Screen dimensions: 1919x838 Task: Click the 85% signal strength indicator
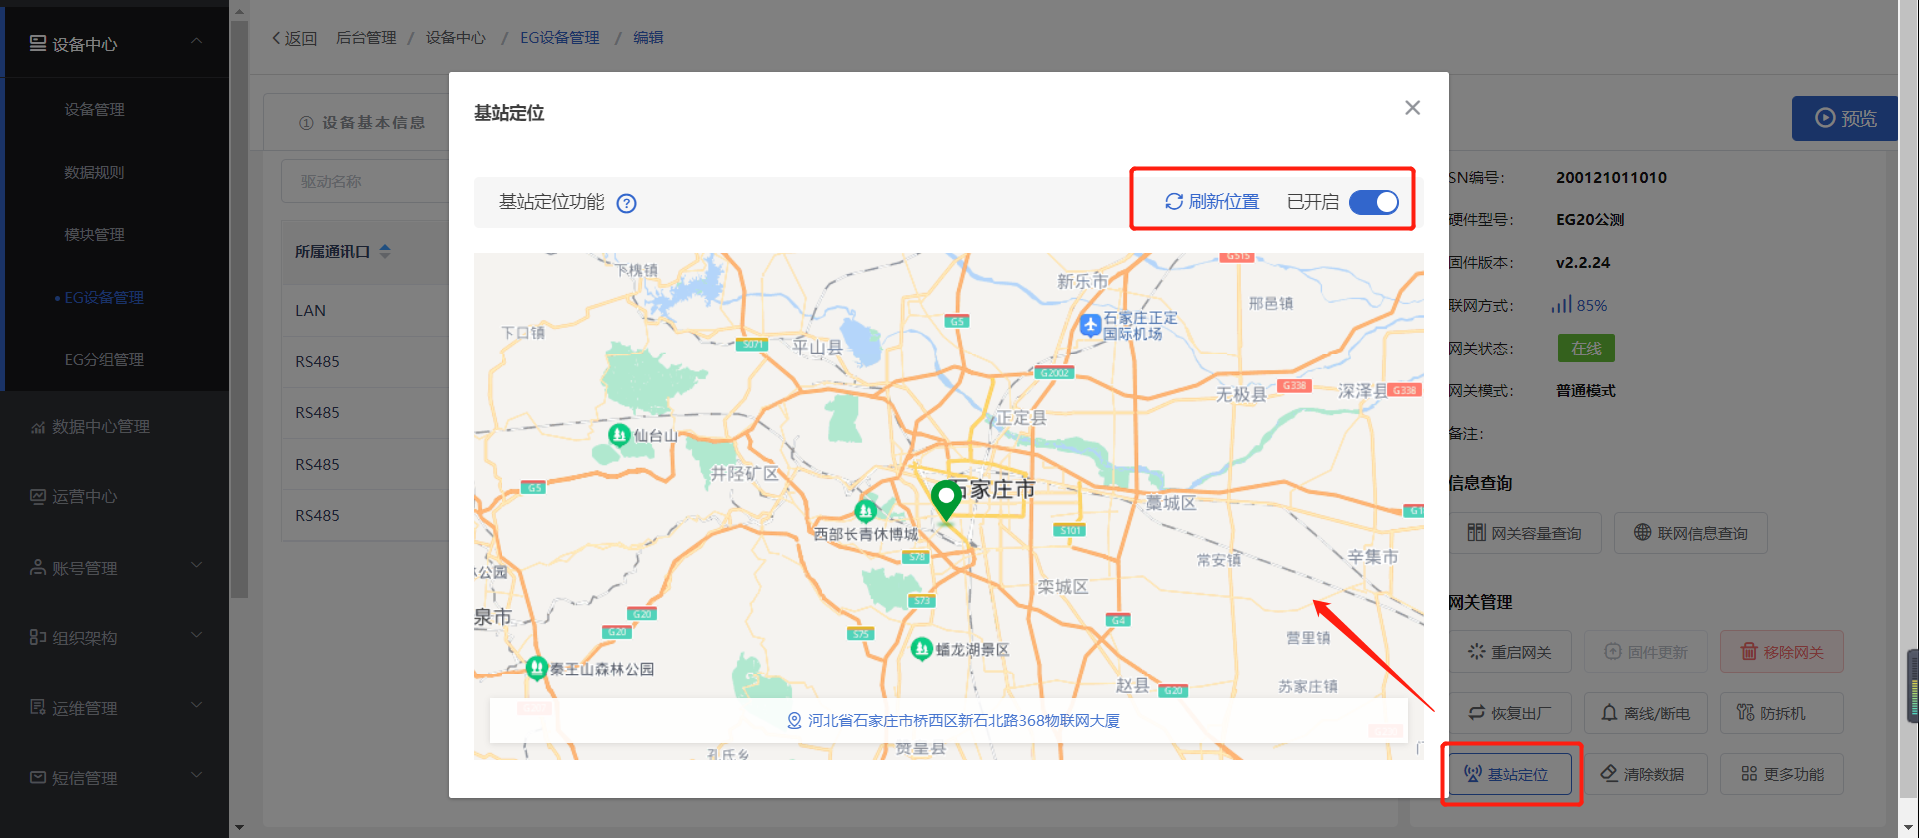[1579, 305]
